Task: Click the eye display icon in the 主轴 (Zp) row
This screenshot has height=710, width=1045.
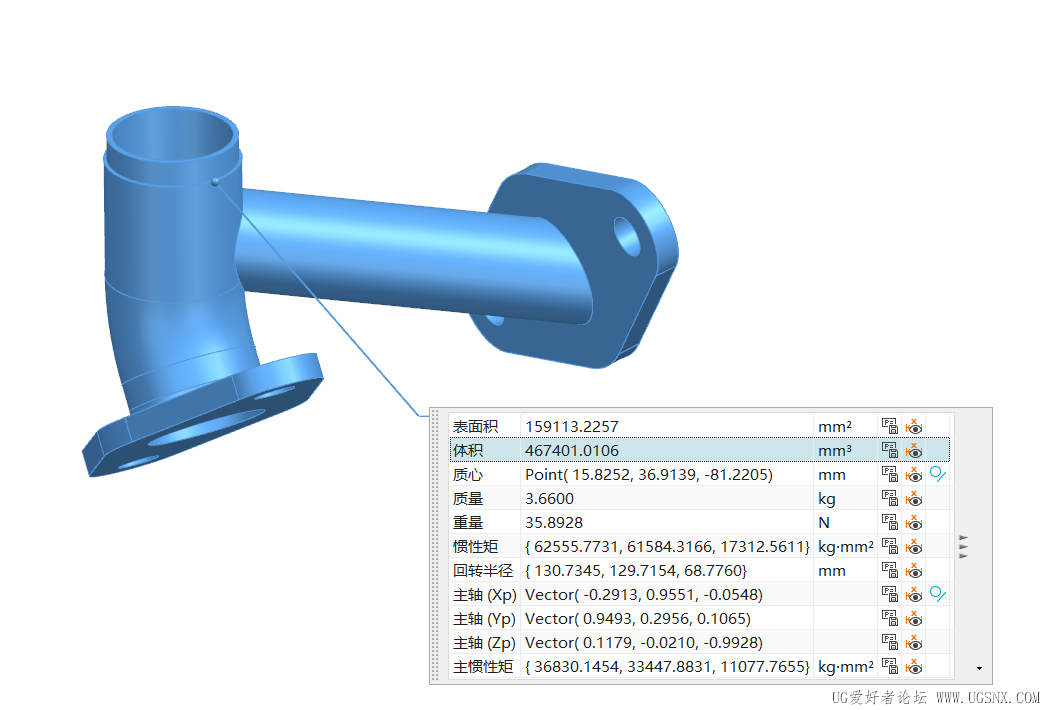Action: tap(914, 642)
